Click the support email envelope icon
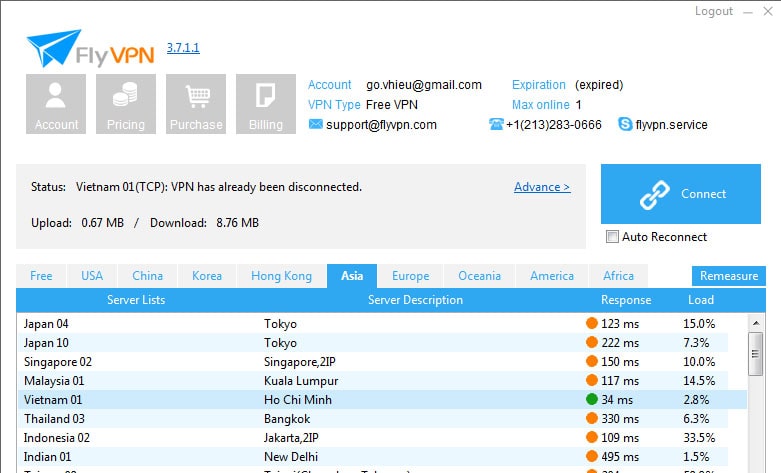 [316, 124]
